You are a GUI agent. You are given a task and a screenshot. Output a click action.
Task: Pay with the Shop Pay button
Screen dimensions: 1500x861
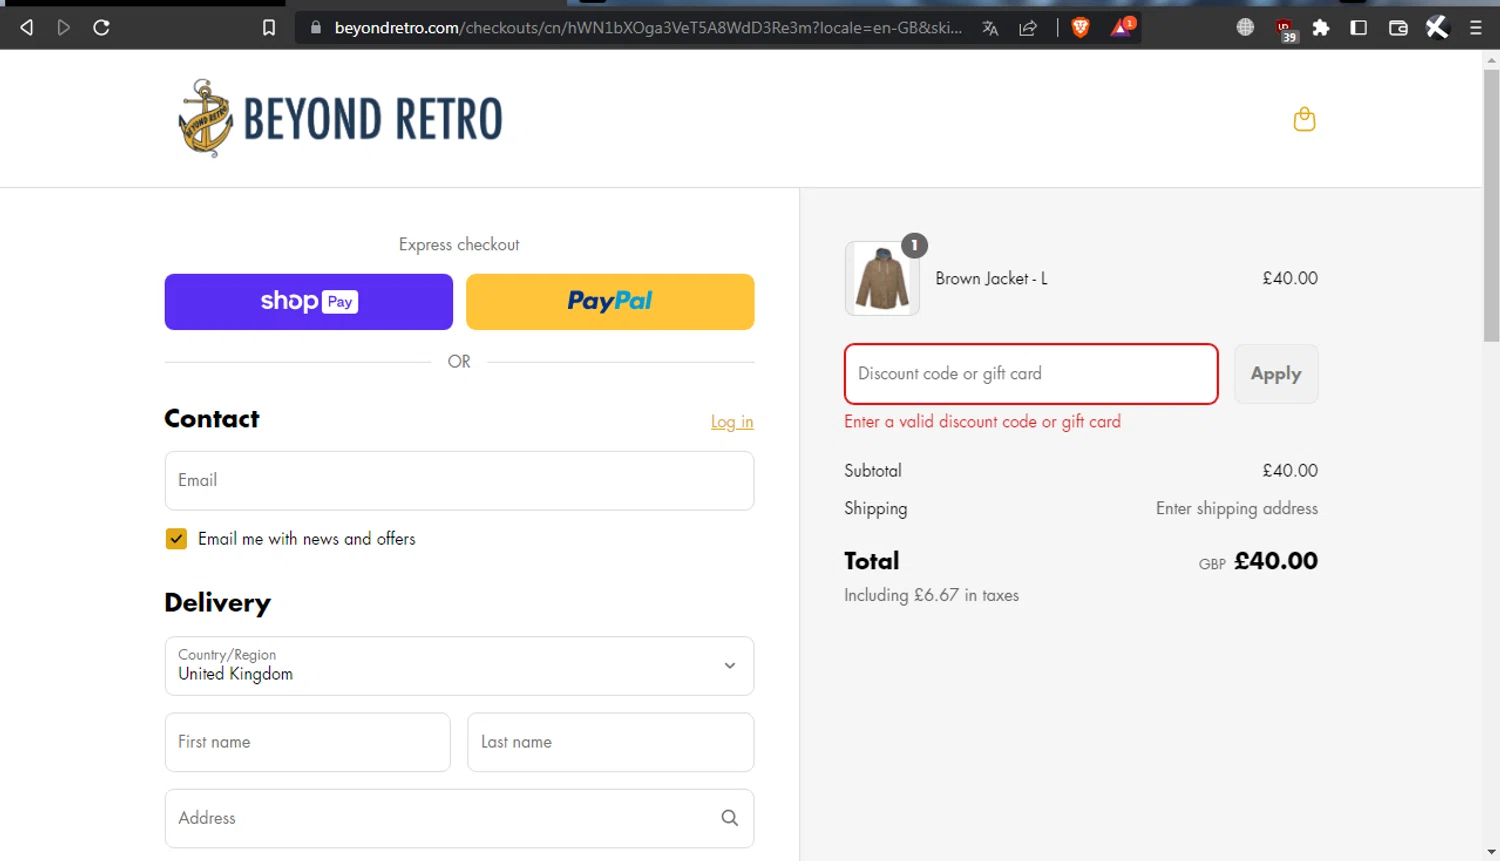click(309, 302)
